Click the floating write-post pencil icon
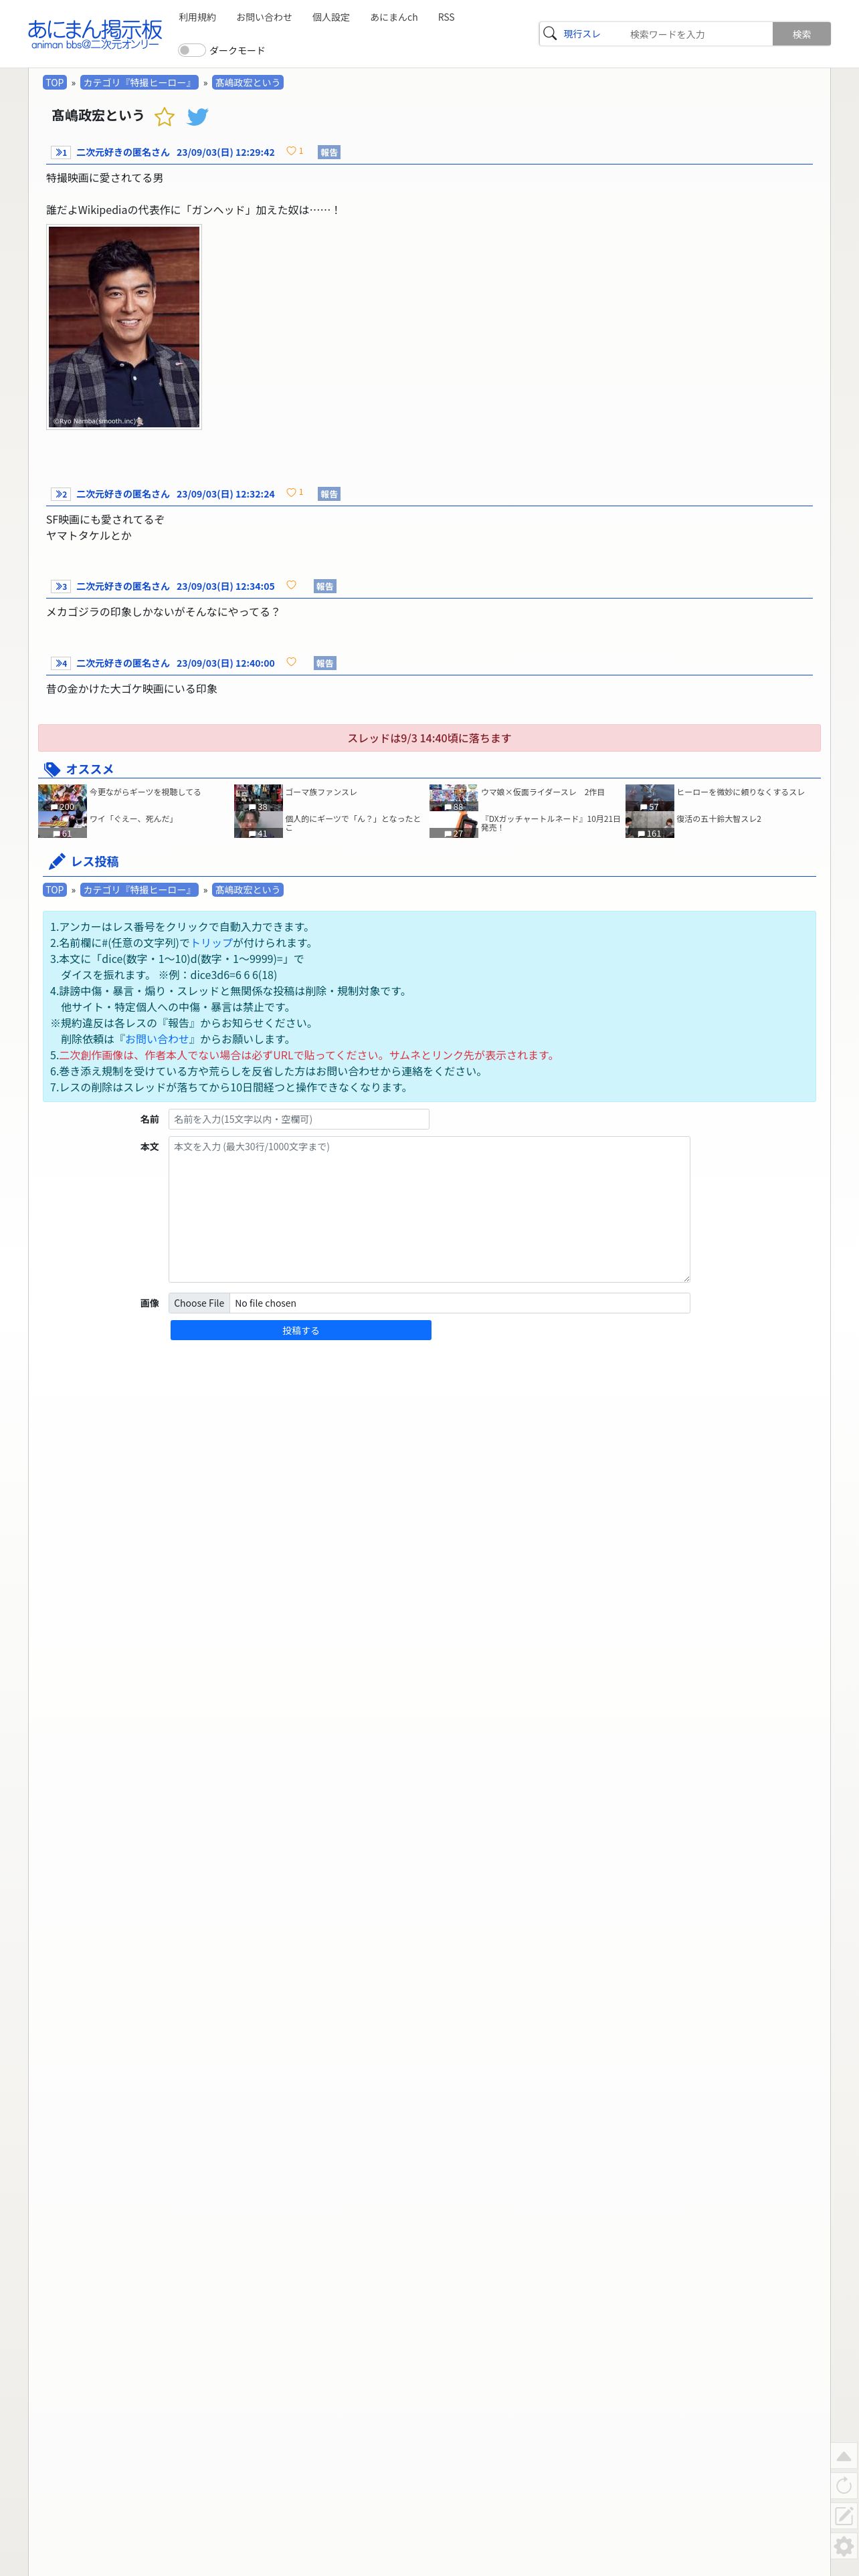 click(x=844, y=2516)
